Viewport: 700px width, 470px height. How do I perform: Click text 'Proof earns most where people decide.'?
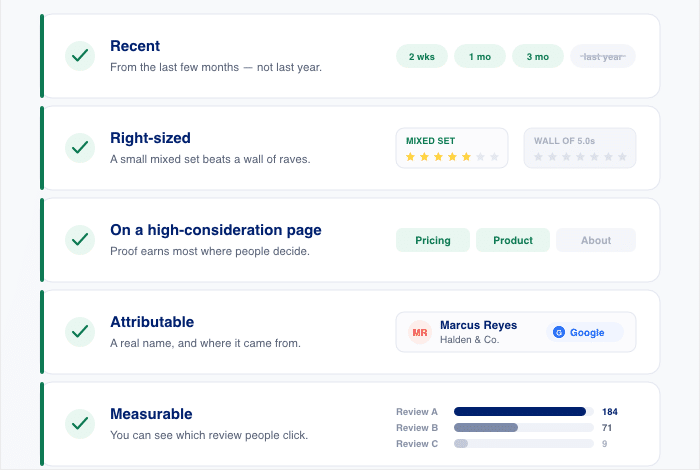click(x=210, y=251)
